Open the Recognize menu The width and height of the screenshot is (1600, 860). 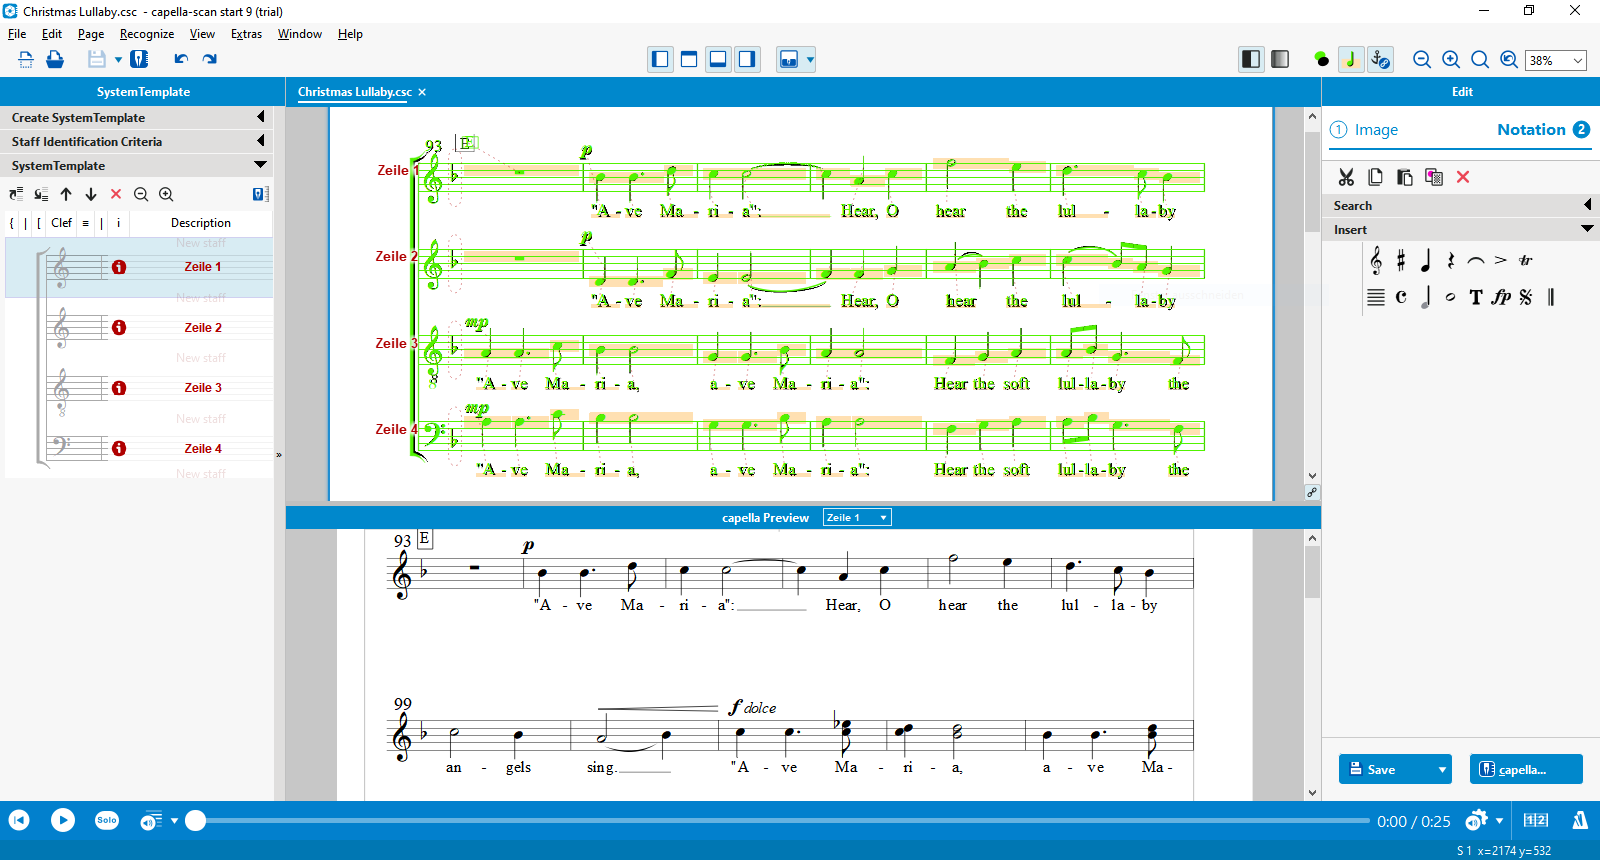click(x=146, y=34)
